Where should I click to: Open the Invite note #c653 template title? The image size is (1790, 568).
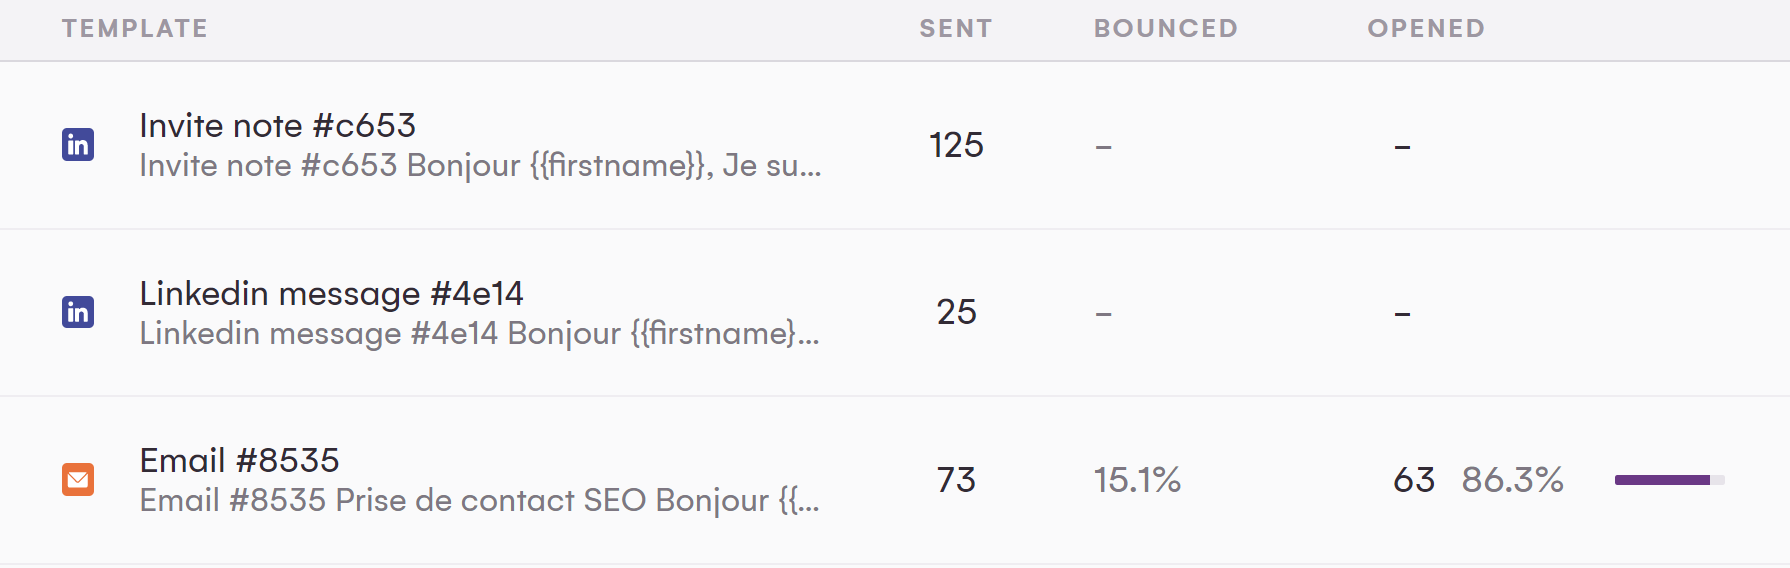pos(277,126)
